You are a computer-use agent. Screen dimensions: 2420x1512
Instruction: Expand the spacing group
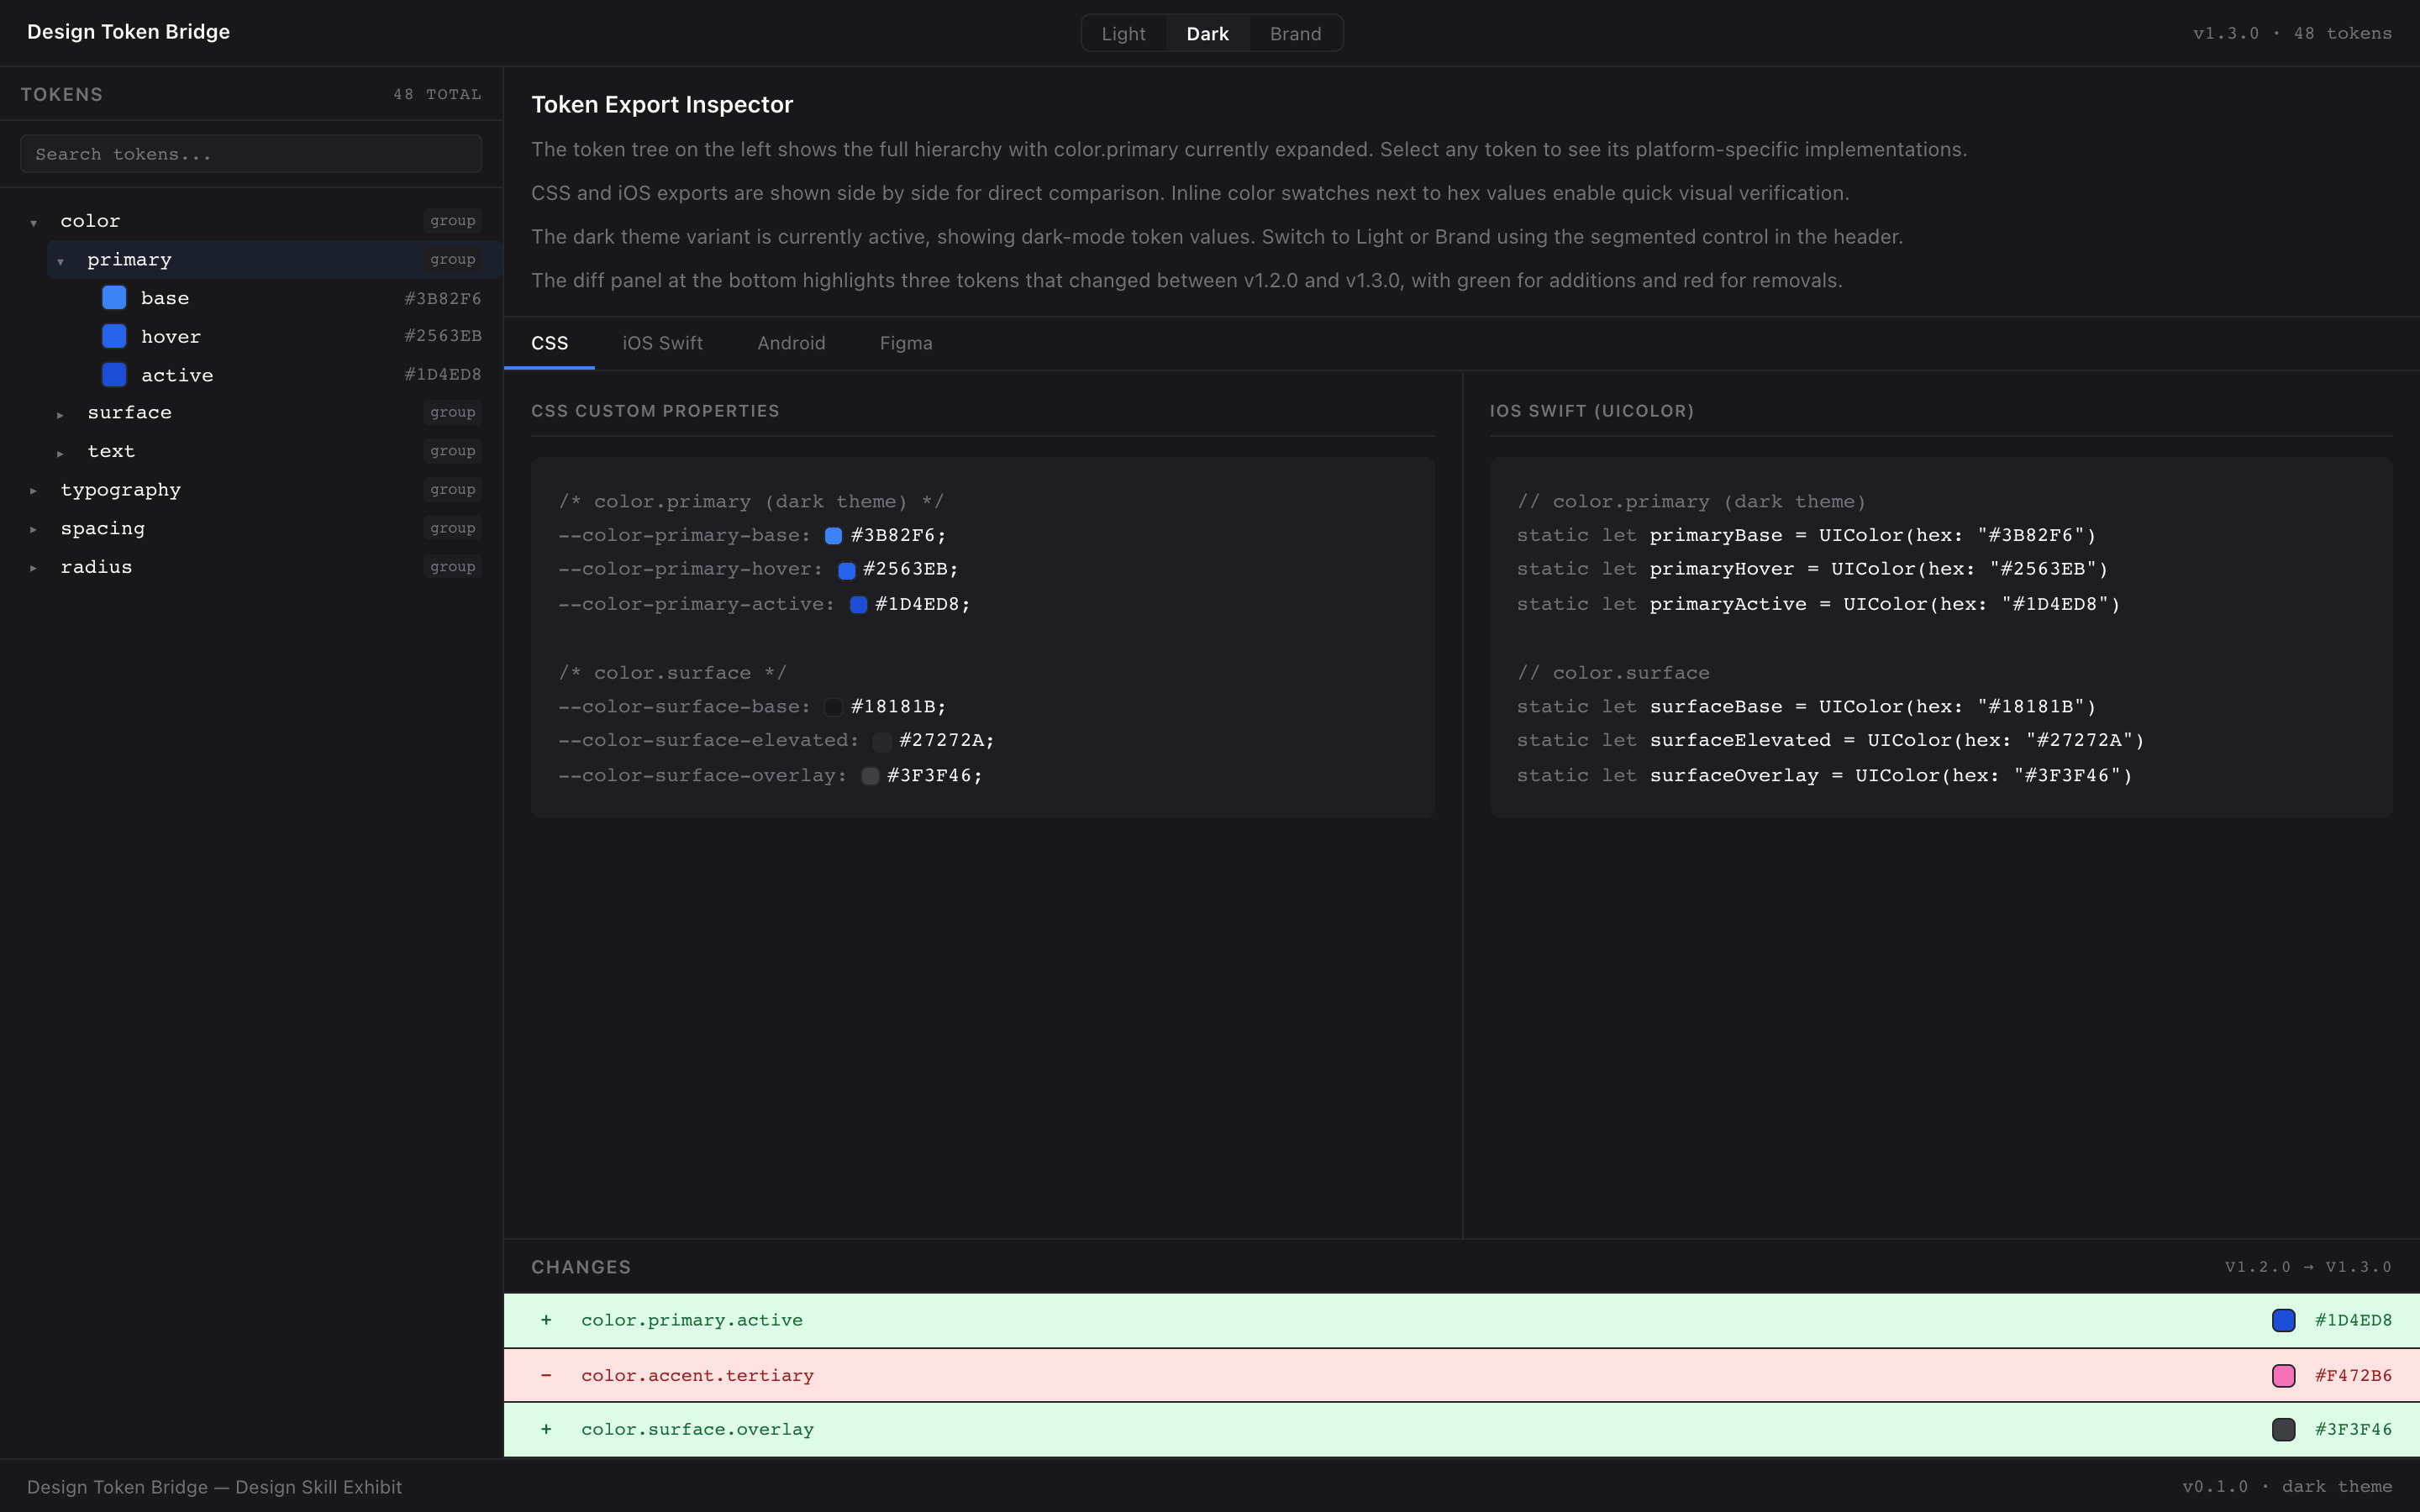(34, 529)
